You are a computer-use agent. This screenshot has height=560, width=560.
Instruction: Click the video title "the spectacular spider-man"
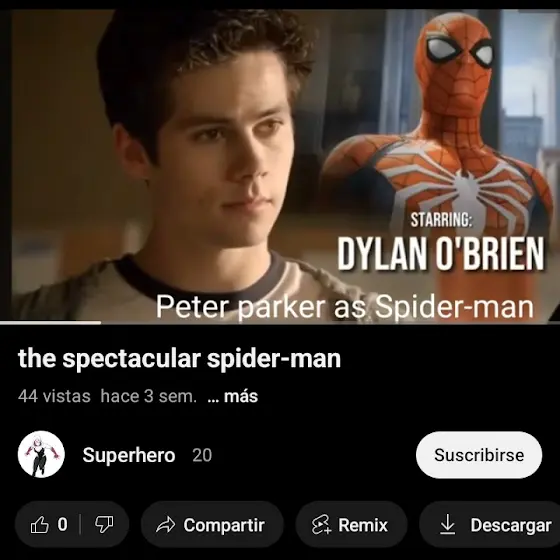pos(179,359)
